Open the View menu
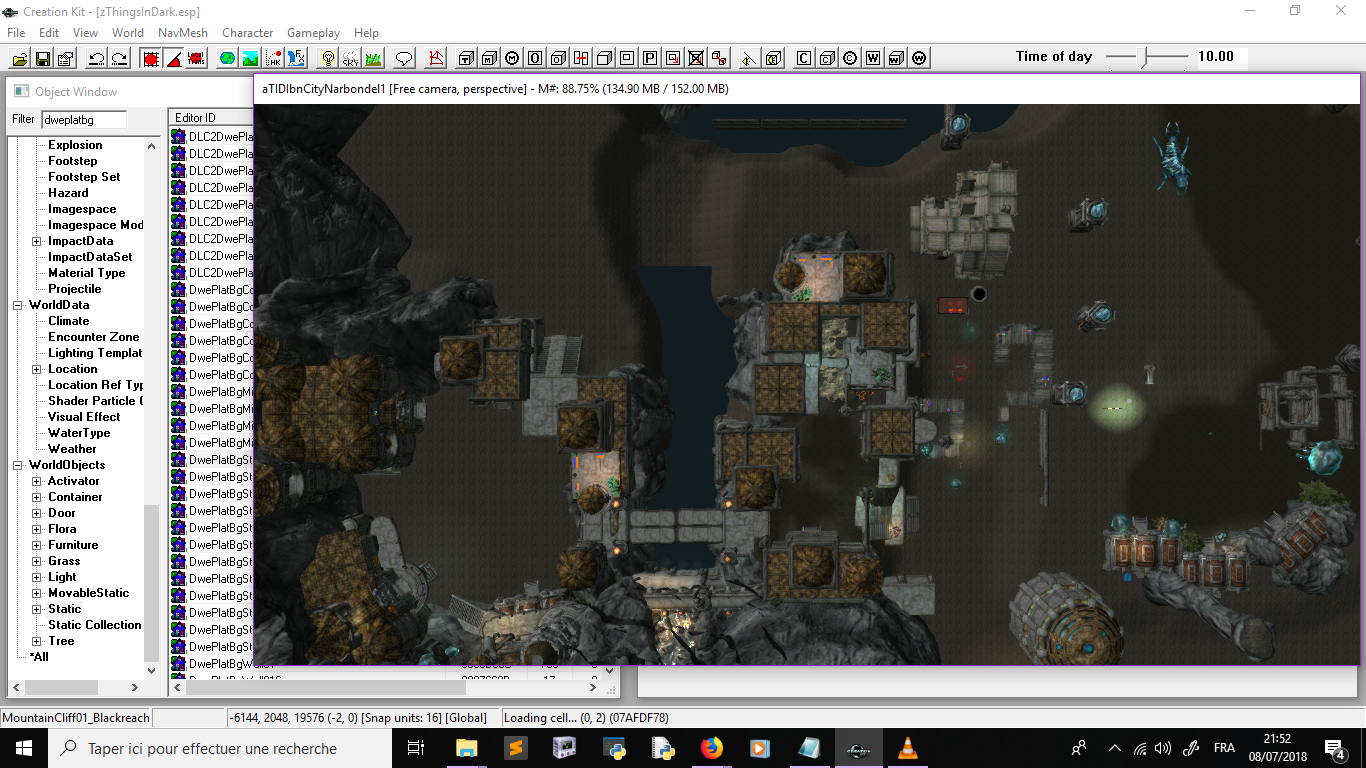This screenshot has height=768, width=1366. (86, 33)
